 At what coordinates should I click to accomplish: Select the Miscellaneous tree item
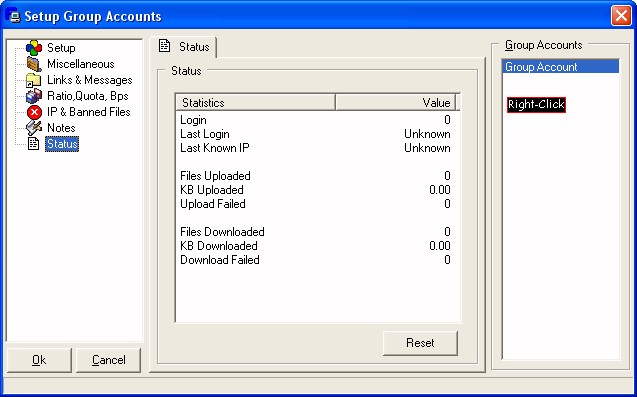pos(80,64)
